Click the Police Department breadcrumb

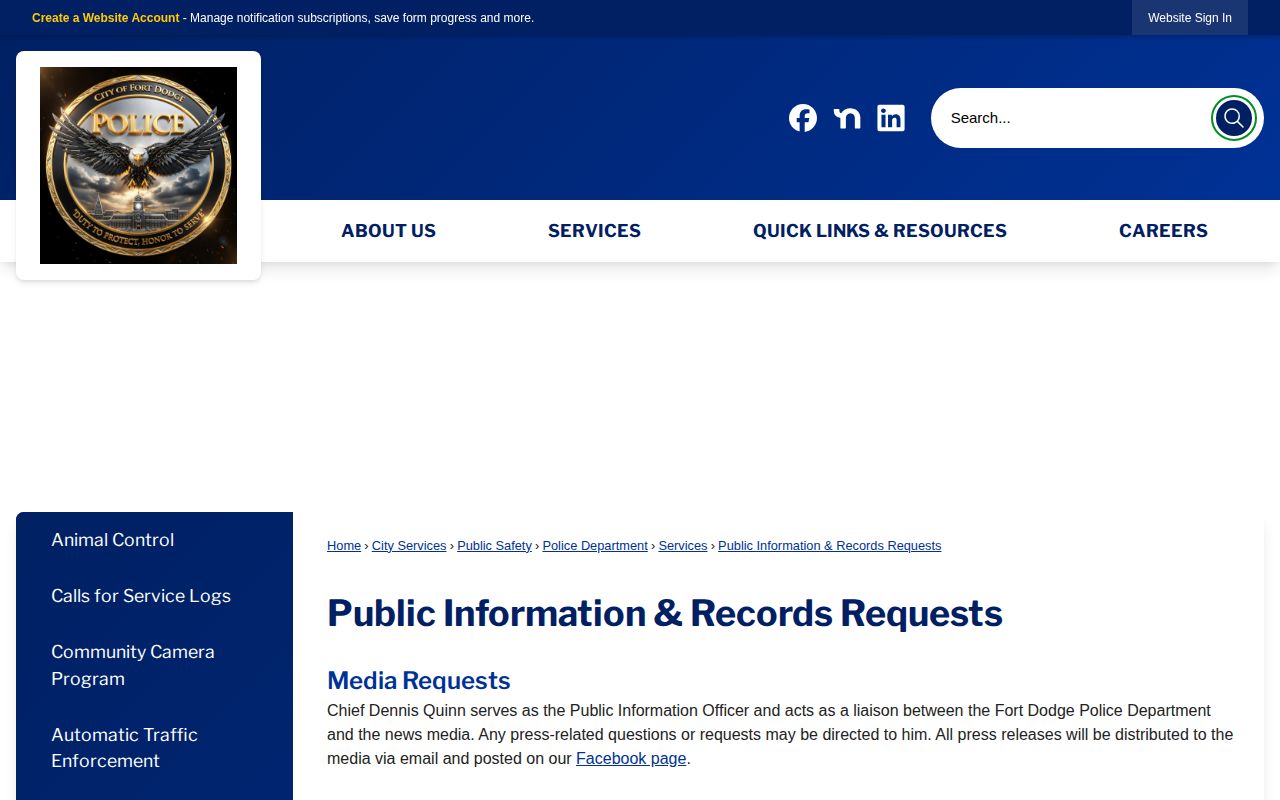click(x=595, y=546)
